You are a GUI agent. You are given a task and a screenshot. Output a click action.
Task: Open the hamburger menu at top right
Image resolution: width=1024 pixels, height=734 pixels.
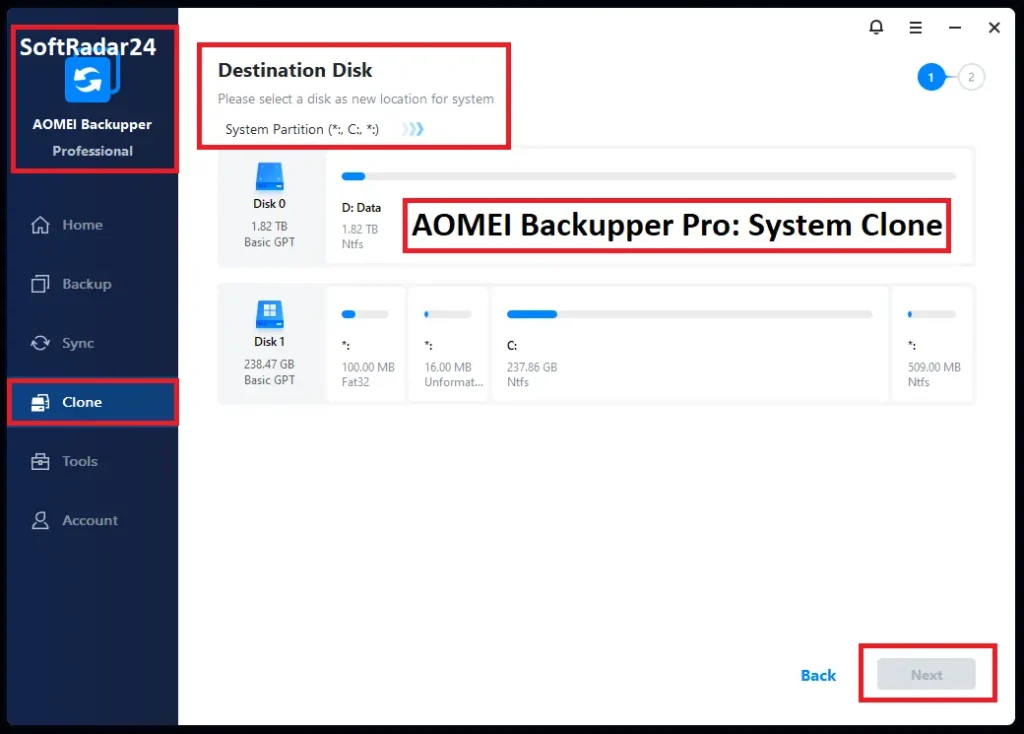(x=915, y=27)
